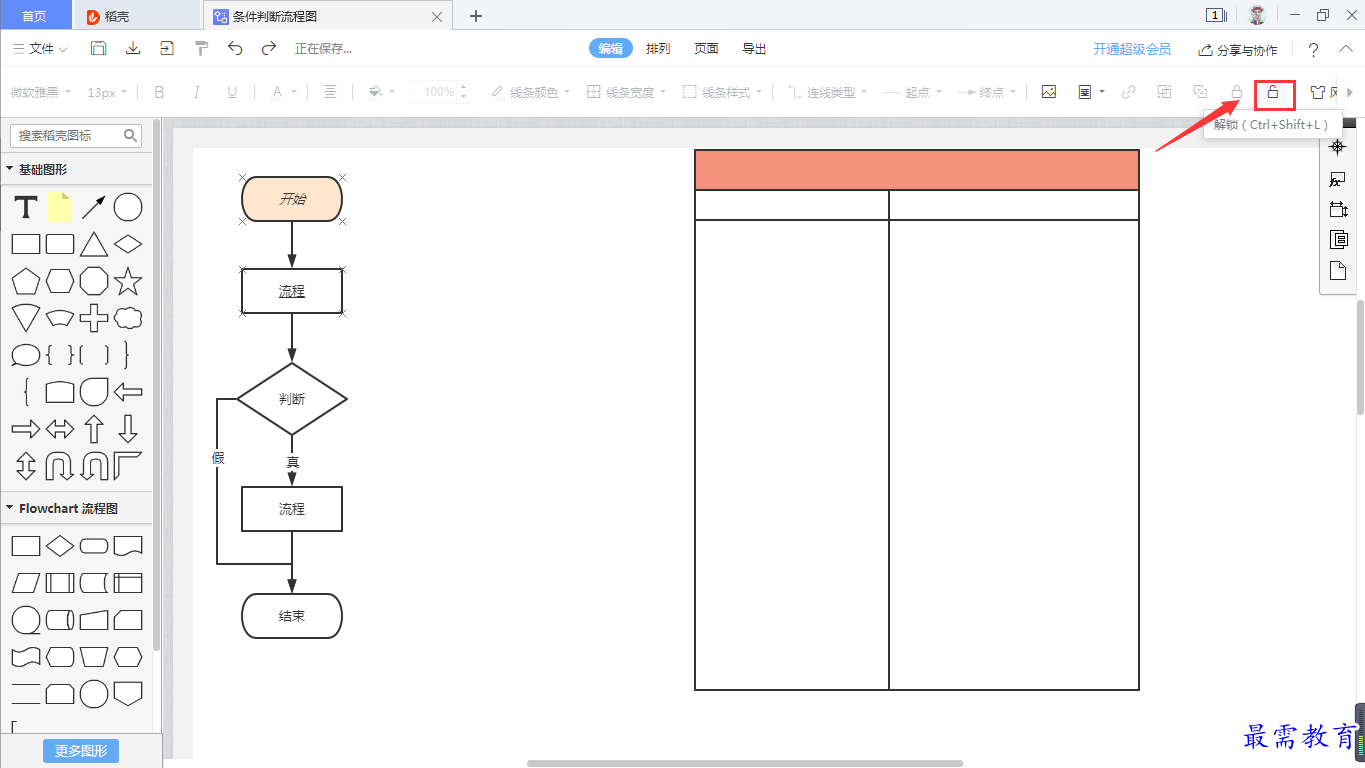Collapse the Flowchart 流程图 section
This screenshot has width=1365, height=768.
pyautogui.click(x=10, y=508)
